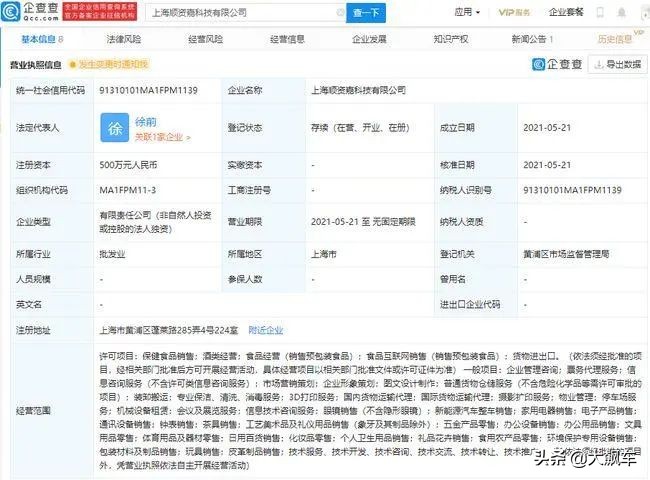Click the 查一下 search button
Image resolution: width=650 pixels, height=480 pixels.
click(366, 12)
